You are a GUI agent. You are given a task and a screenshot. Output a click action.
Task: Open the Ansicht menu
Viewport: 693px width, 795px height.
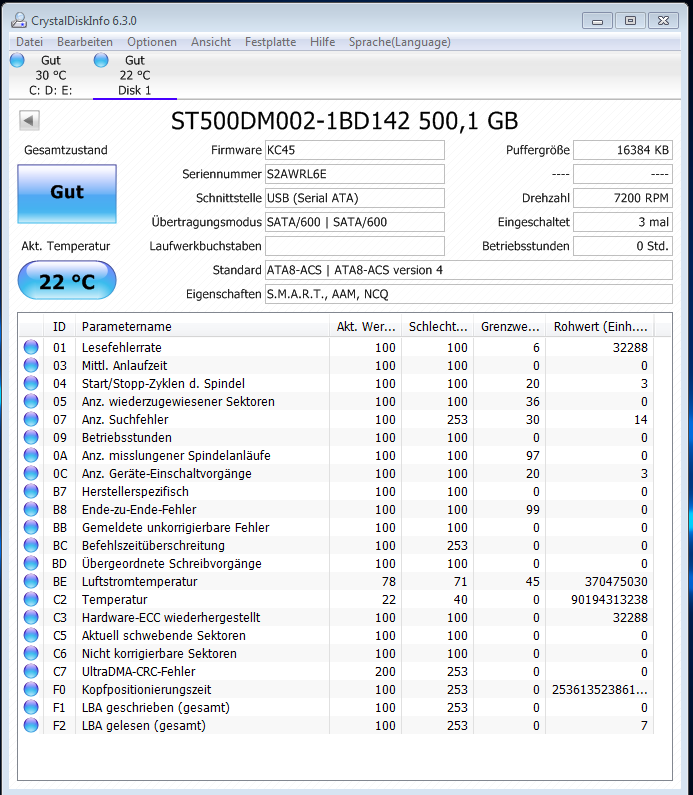211,42
